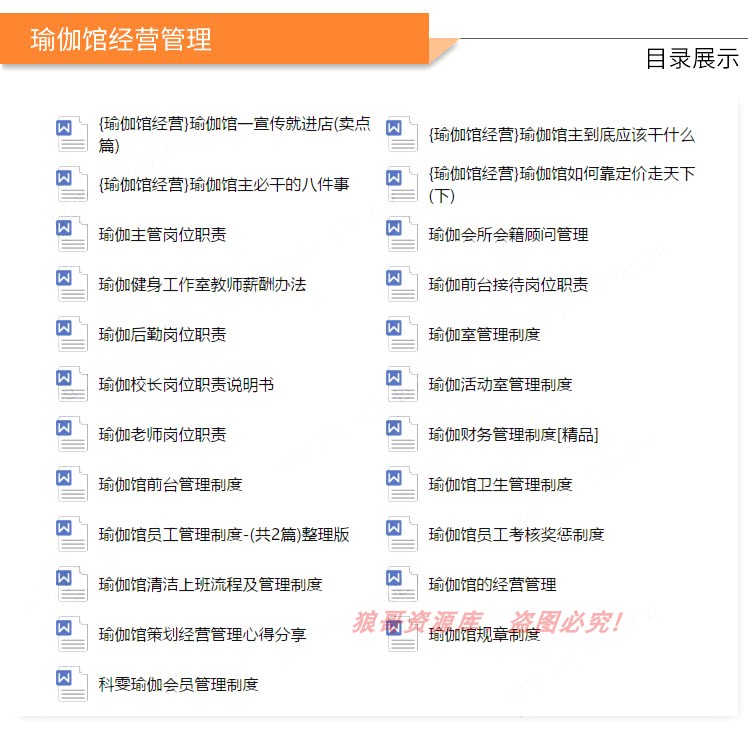The image size is (748, 729).
Task: Click the Word icon next to 瑜伽前台接待岗位职责
Action: click(x=402, y=284)
